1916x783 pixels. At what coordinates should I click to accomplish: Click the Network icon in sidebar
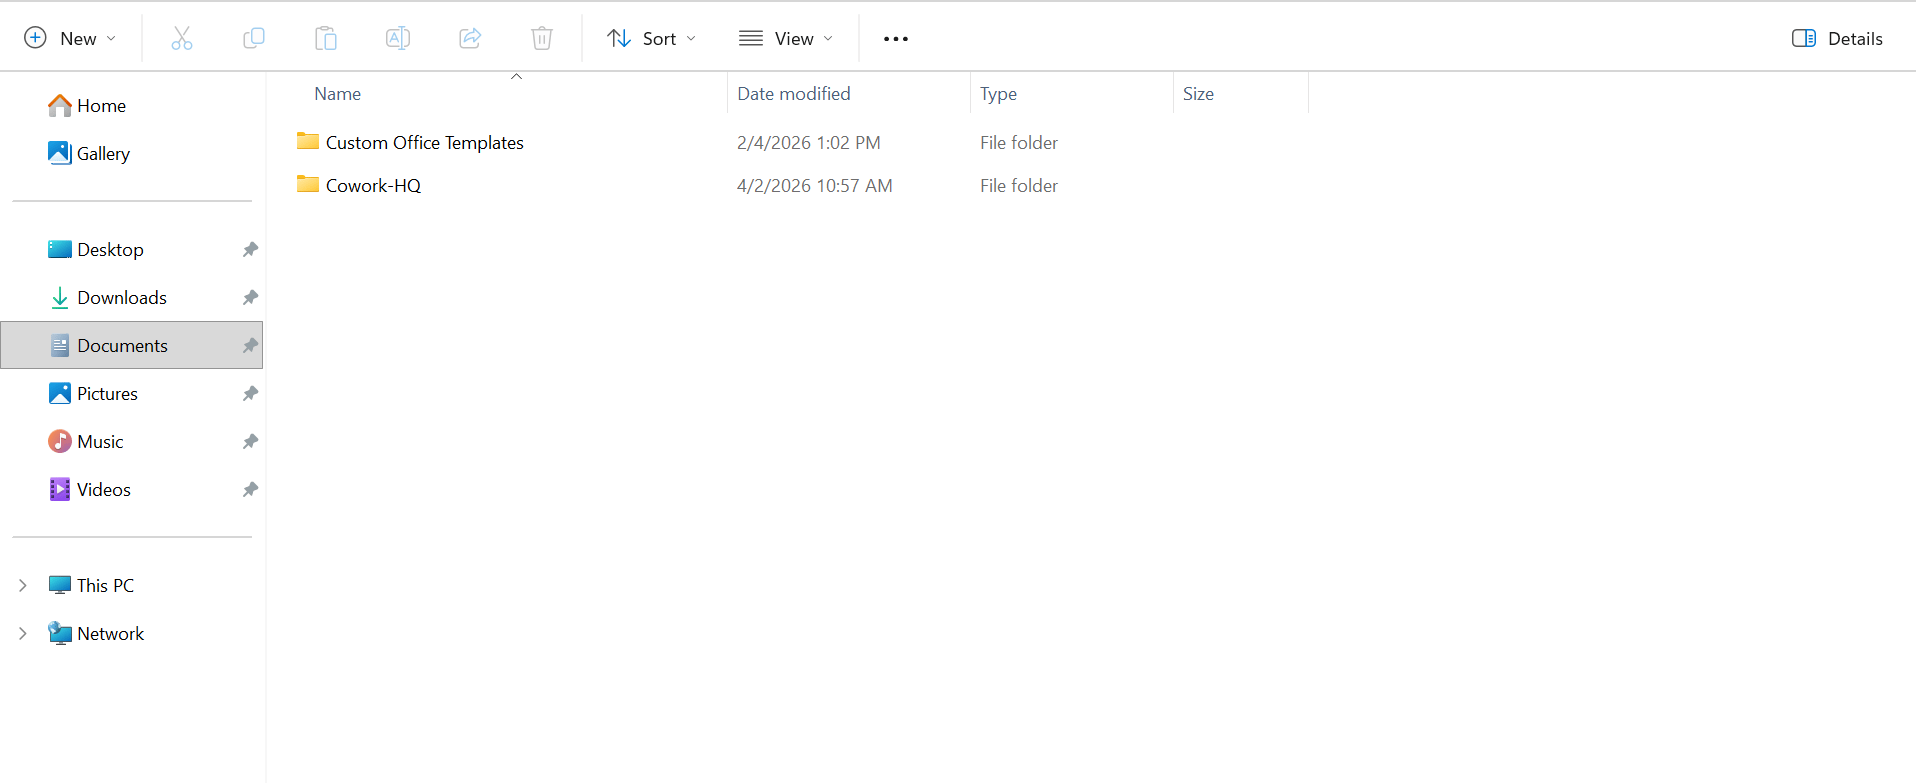(x=60, y=633)
